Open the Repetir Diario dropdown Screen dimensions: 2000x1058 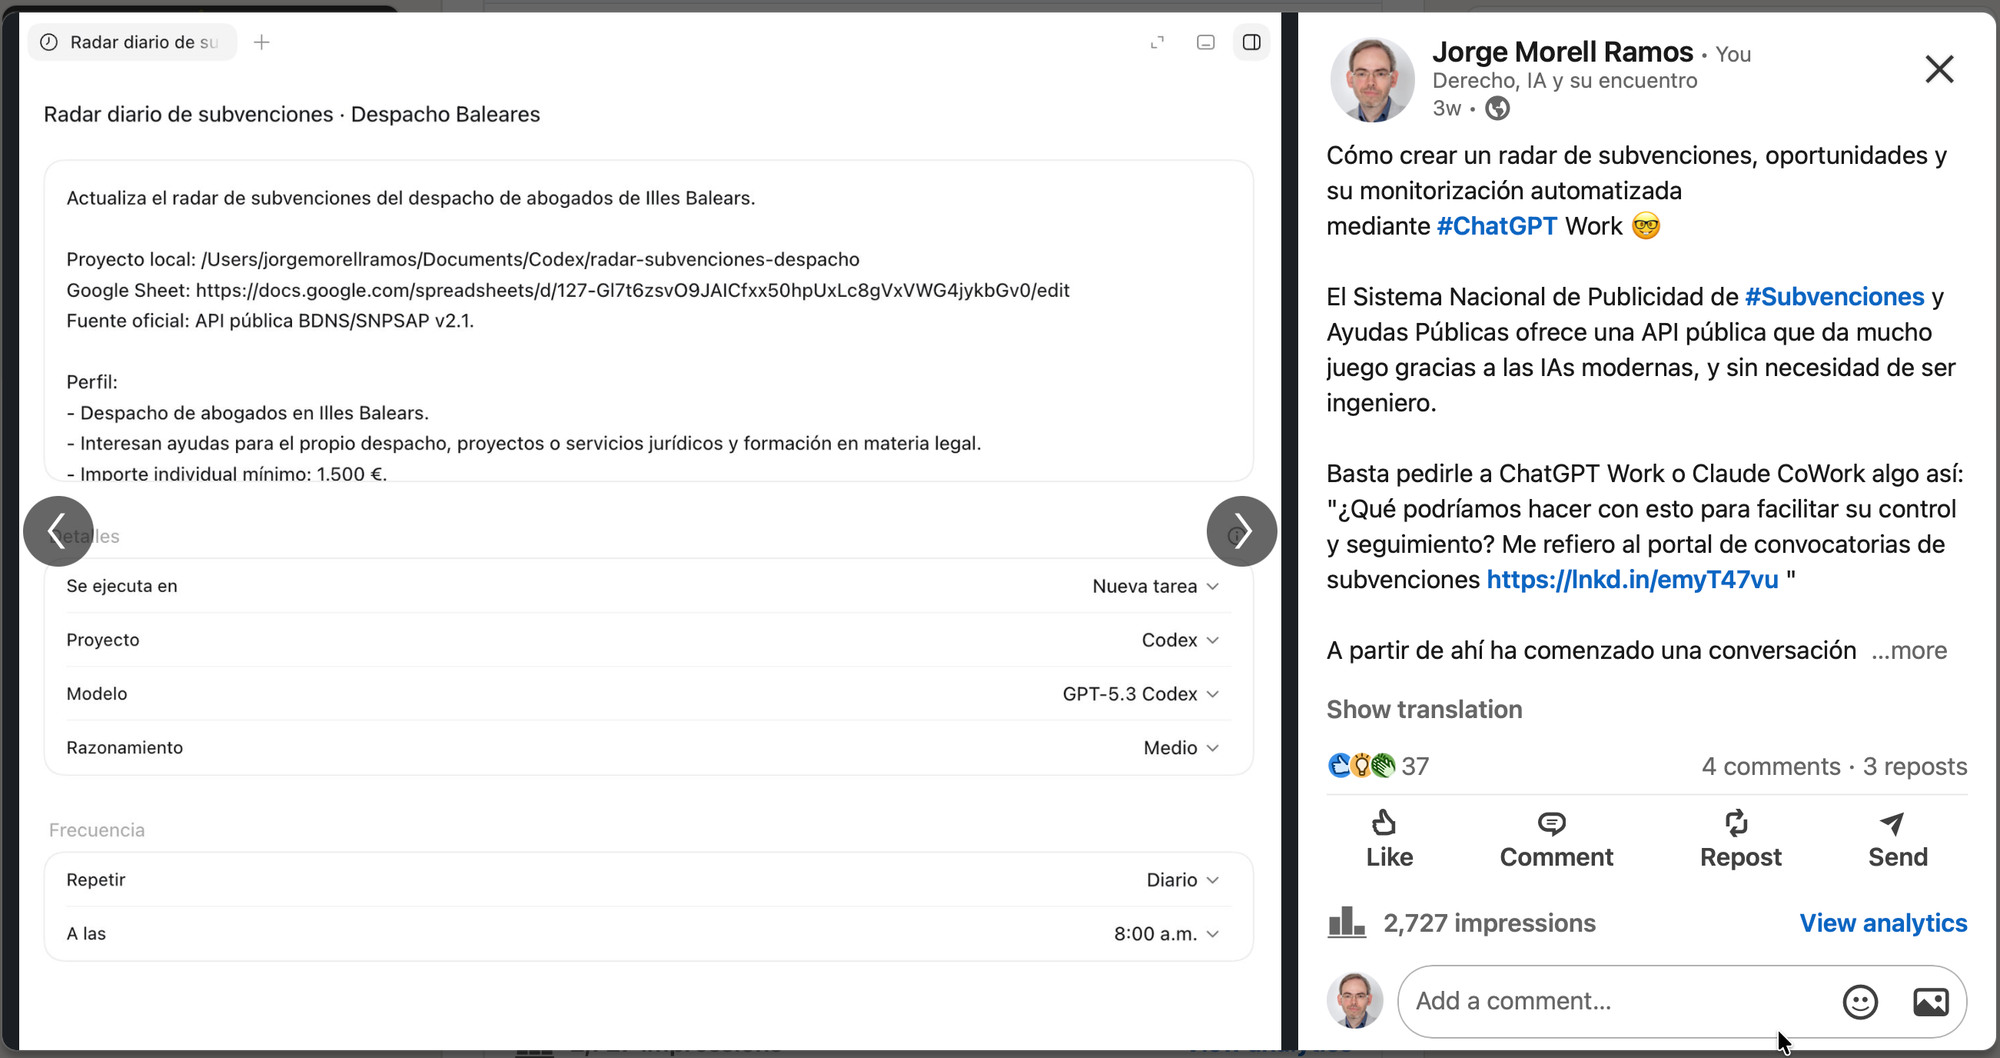pyautogui.click(x=1182, y=880)
